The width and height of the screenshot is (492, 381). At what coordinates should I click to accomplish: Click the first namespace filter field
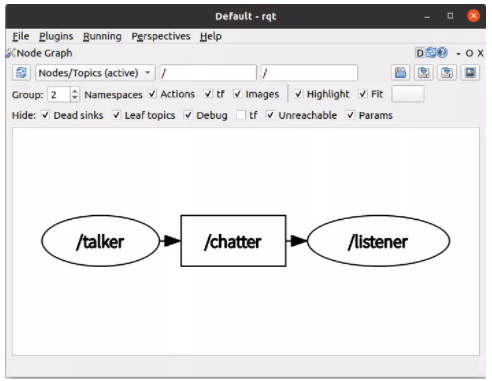coord(208,73)
